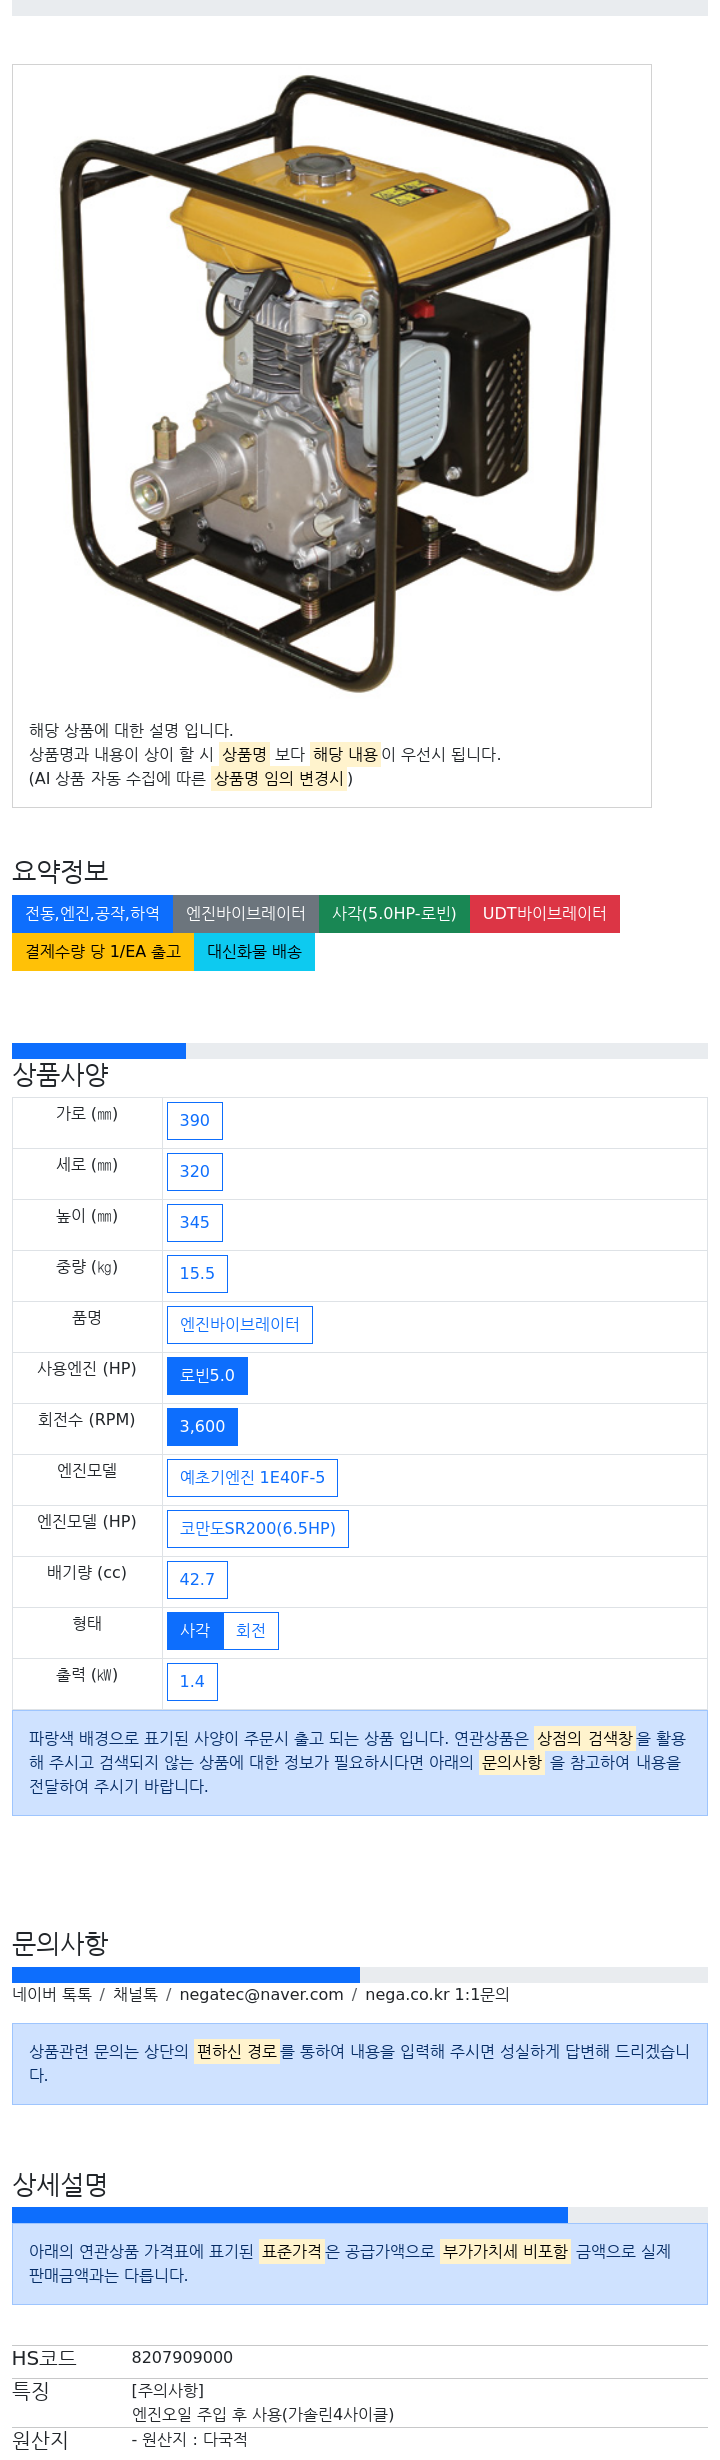This screenshot has width=720, height=2460.
Task: Click the 엔진바이브레이터 gray tag
Action: 246,914
